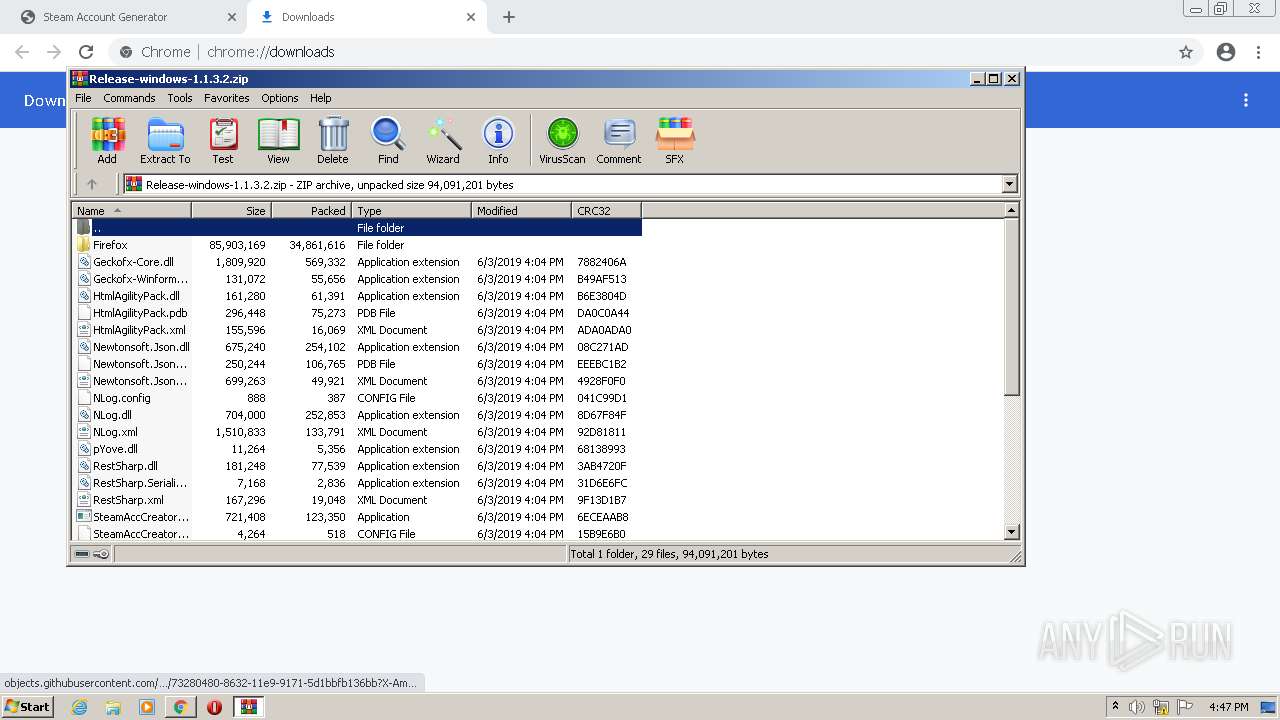
Task: Sort files by Type column
Action: 411,210
